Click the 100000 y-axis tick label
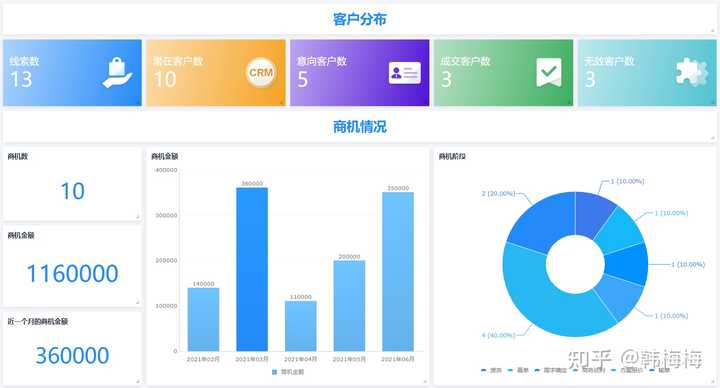Screen dimensions: 720x388 pos(166,306)
